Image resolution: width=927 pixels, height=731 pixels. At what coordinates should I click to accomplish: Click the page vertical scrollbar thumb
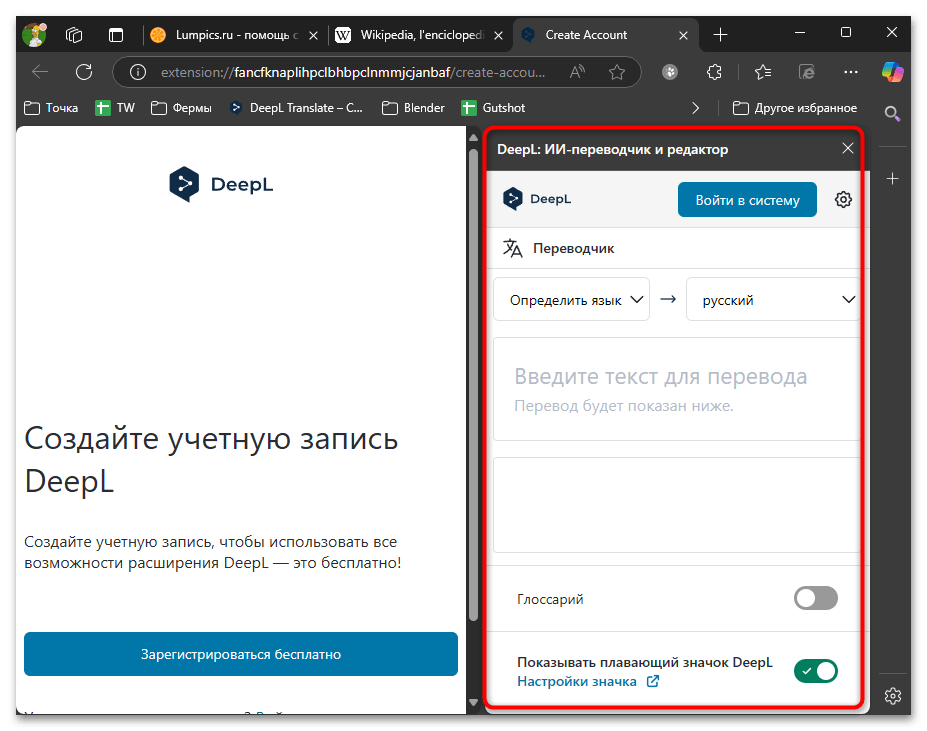(x=473, y=384)
